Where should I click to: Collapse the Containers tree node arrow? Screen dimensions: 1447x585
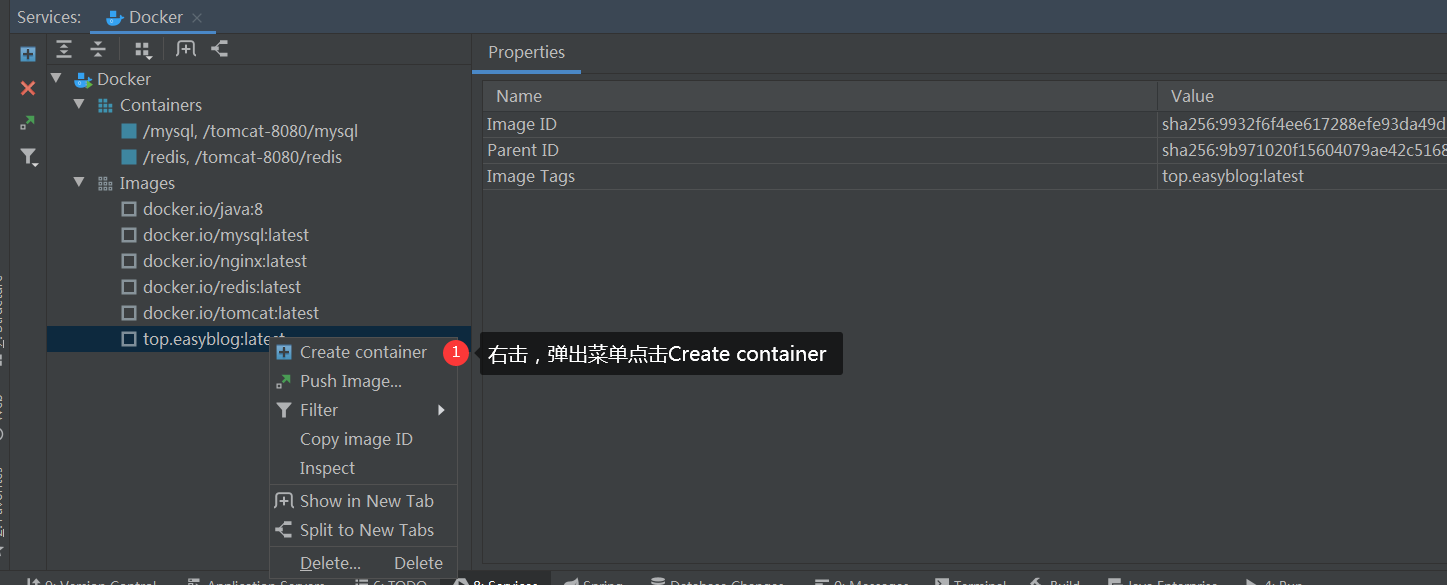[79, 104]
